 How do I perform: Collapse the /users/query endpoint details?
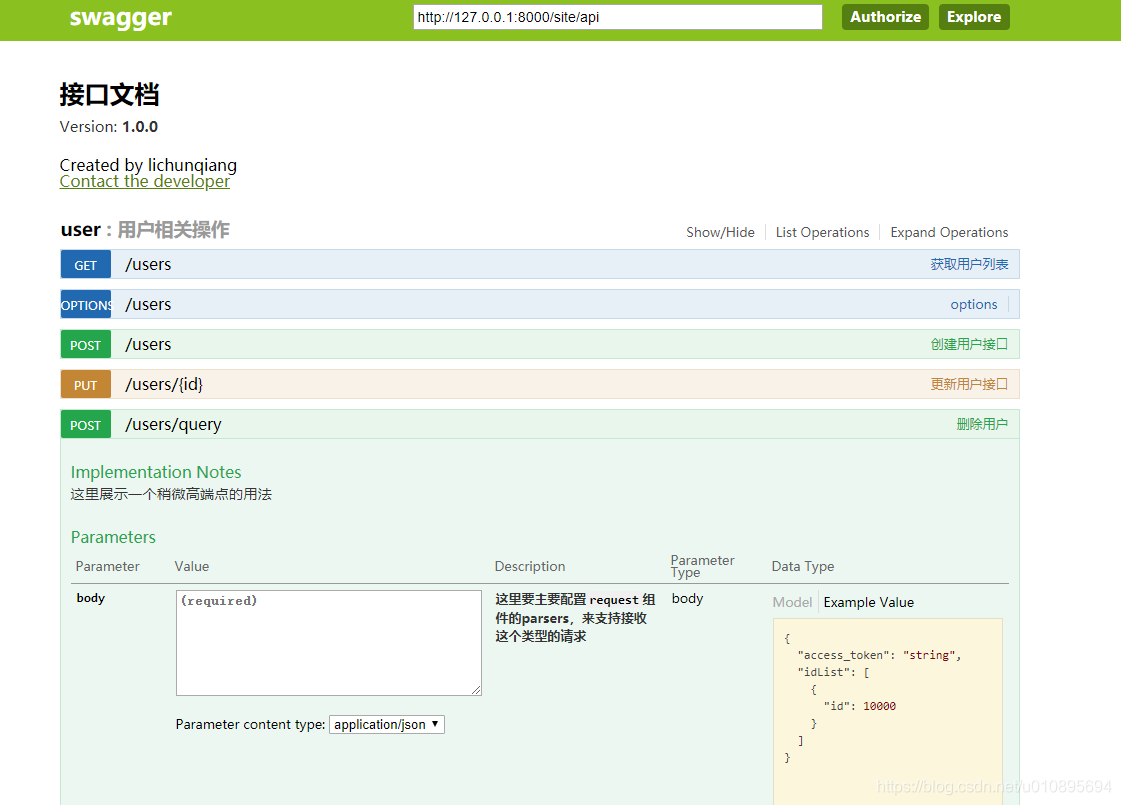[x=172, y=423]
